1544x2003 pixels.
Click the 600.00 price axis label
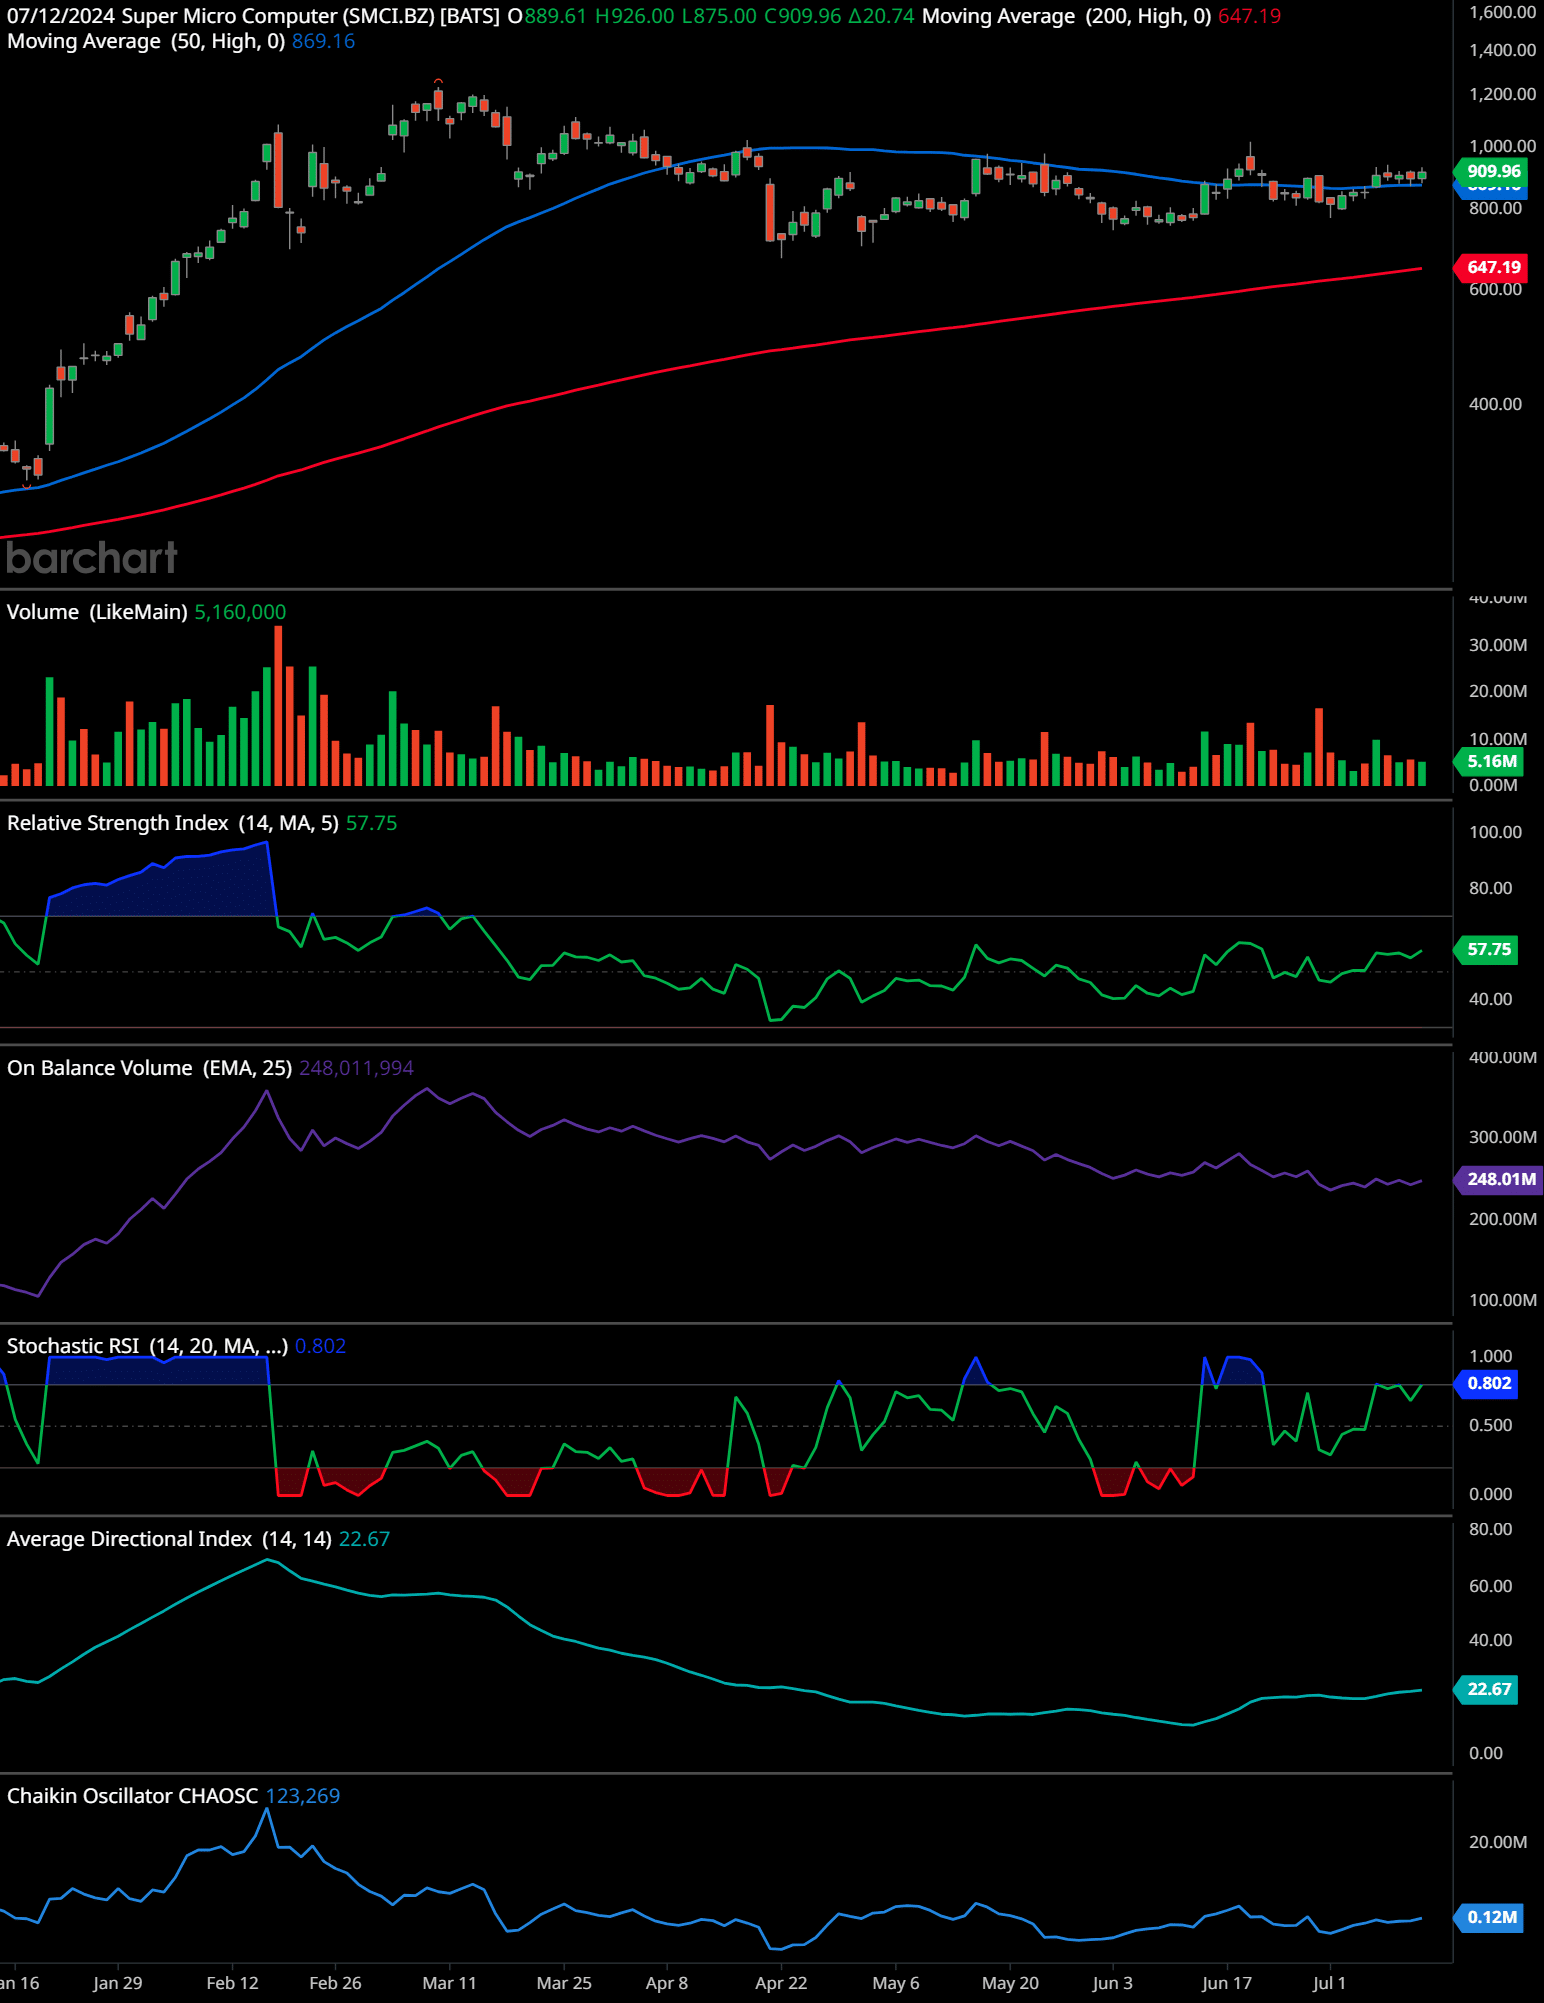click(1495, 289)
